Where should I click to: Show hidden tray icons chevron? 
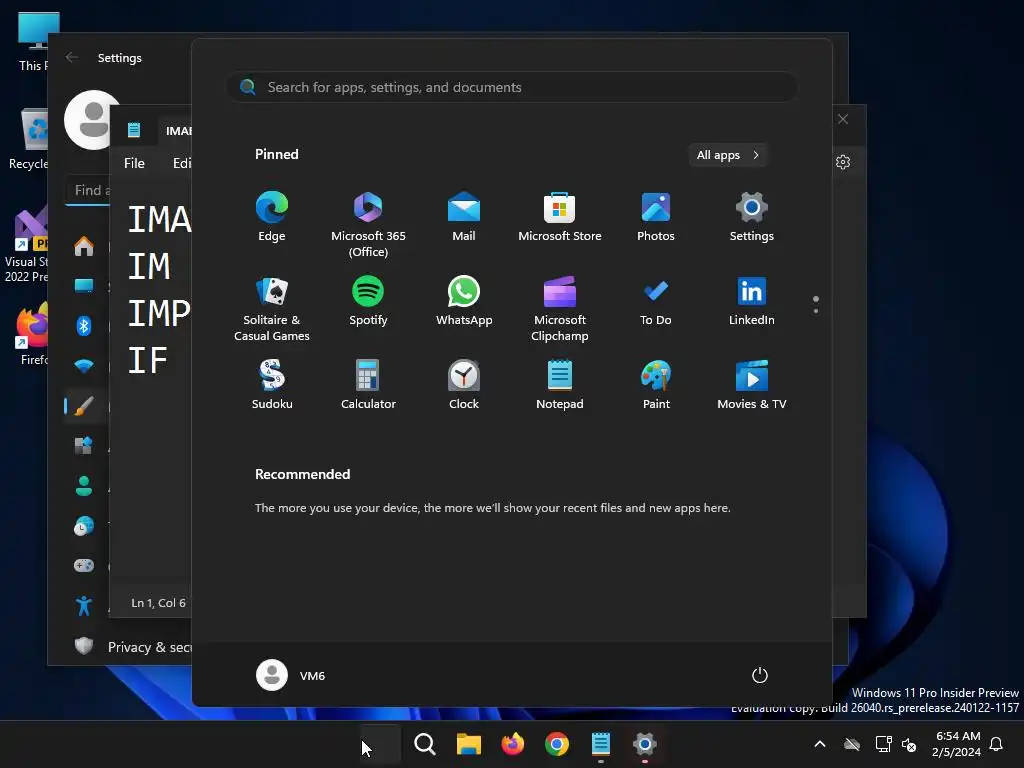(x=820, y=744)
